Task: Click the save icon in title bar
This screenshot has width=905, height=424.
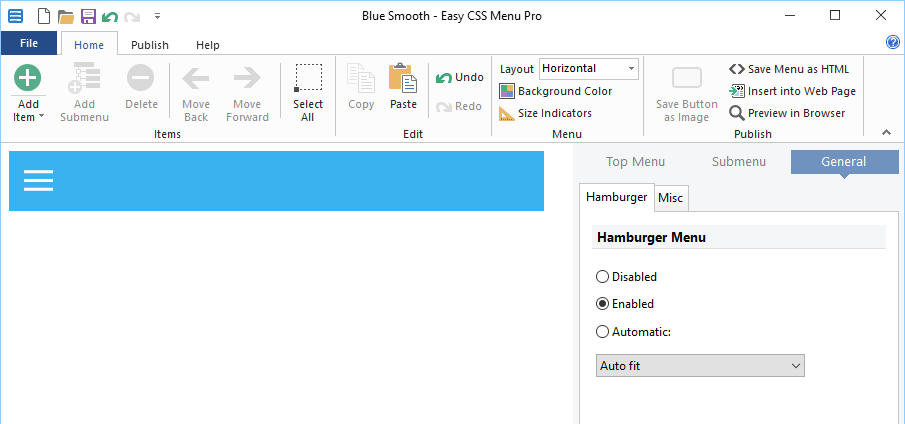Action: coord(88,16)
